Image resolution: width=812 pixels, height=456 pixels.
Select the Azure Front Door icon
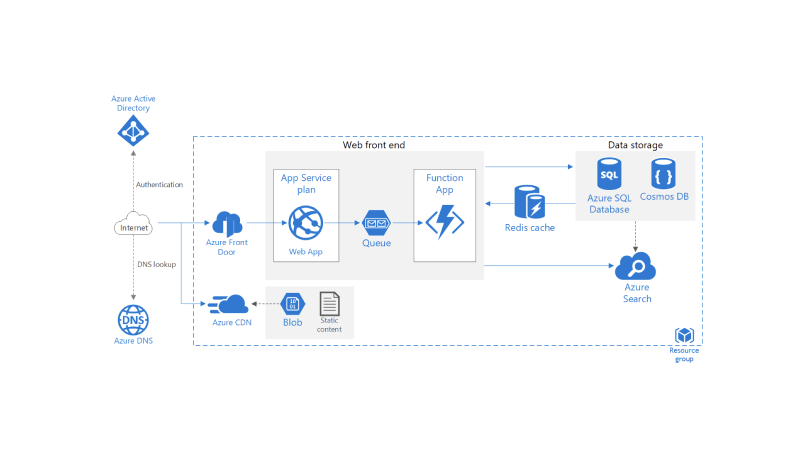point(226,223)
